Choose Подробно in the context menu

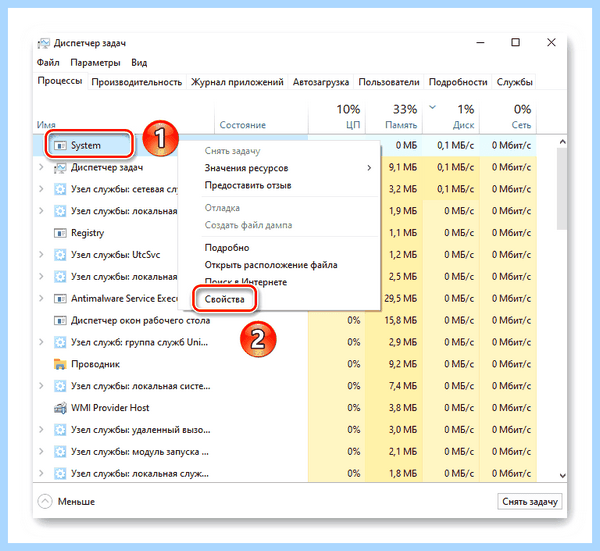[x=227, y=248]
